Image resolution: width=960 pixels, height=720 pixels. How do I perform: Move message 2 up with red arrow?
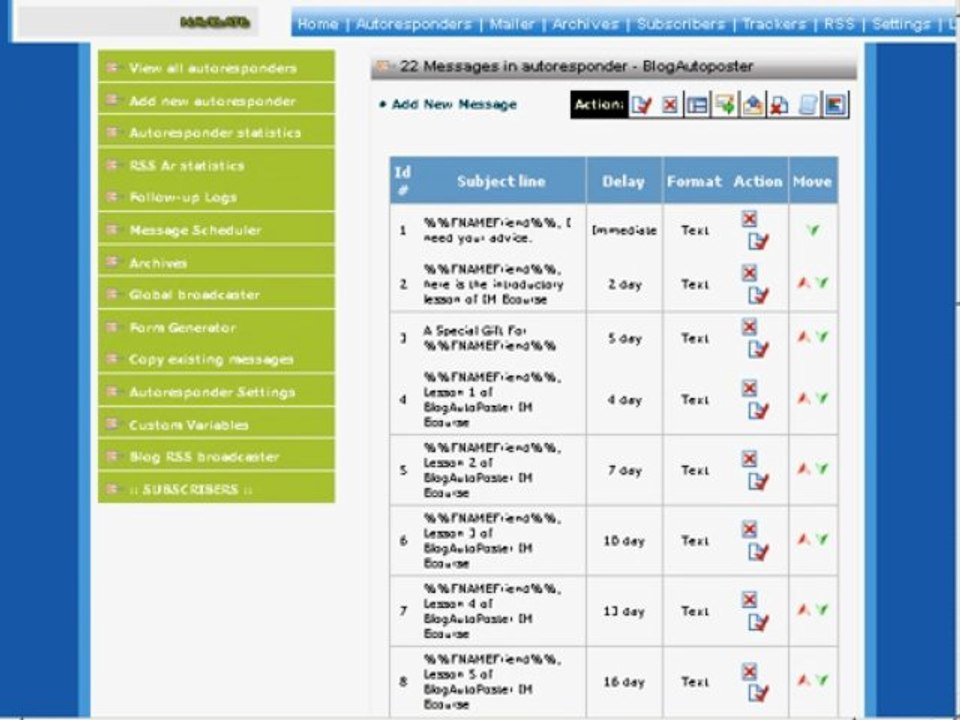tap(803, 283)
